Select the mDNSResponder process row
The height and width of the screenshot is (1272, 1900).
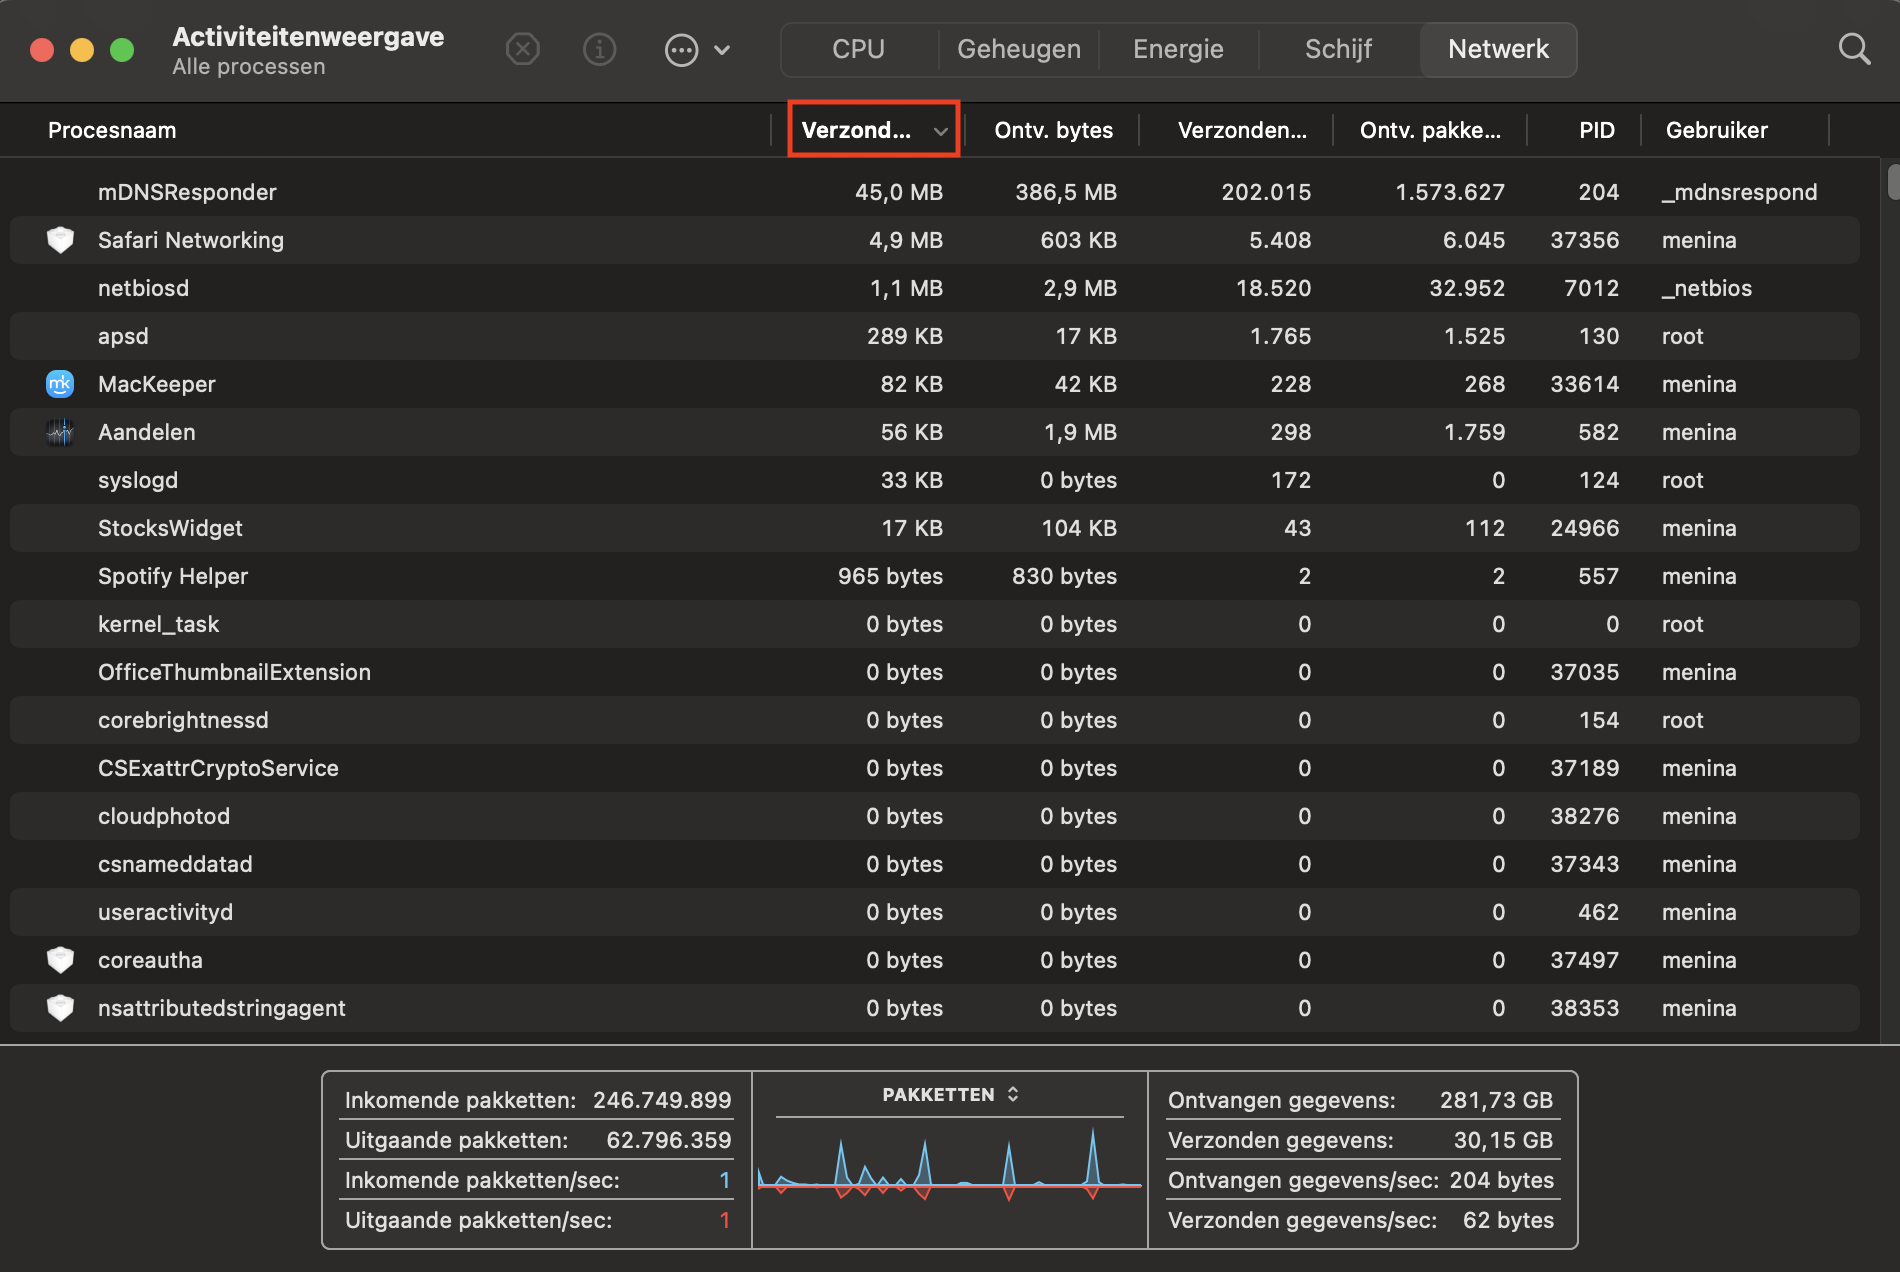pos(187,192)
